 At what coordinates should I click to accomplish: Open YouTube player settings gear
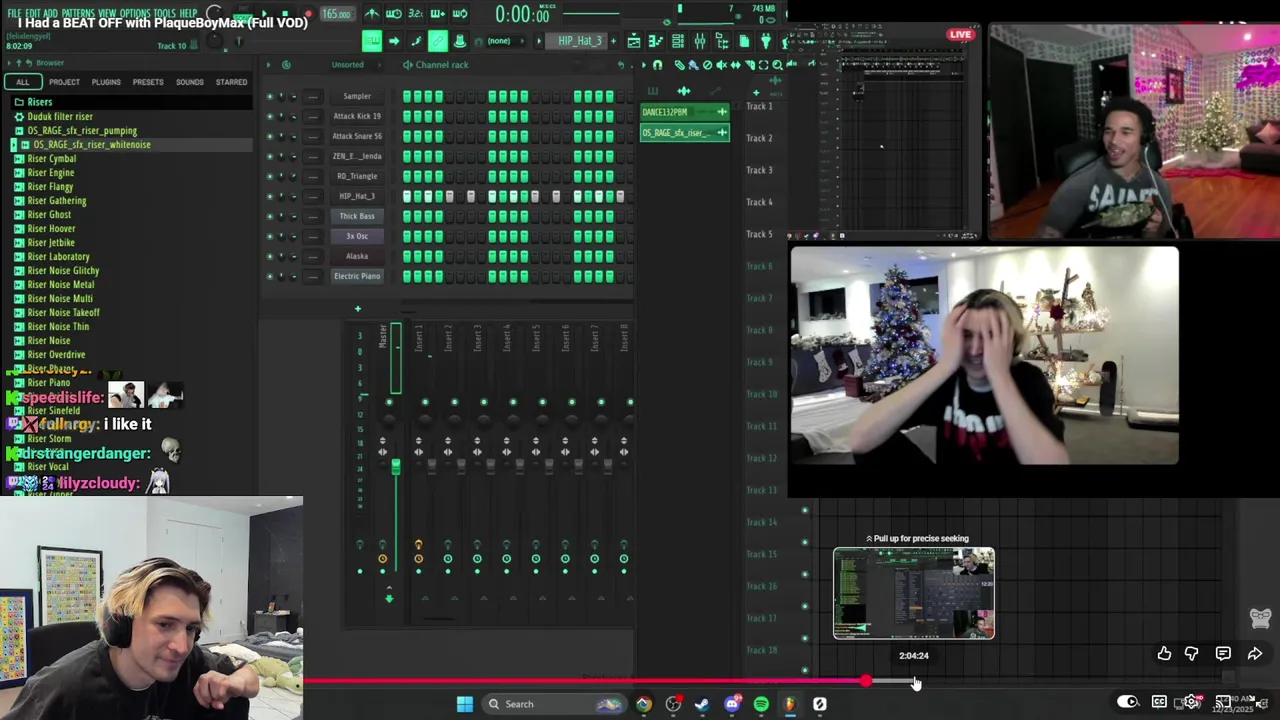pos(1191,701)
